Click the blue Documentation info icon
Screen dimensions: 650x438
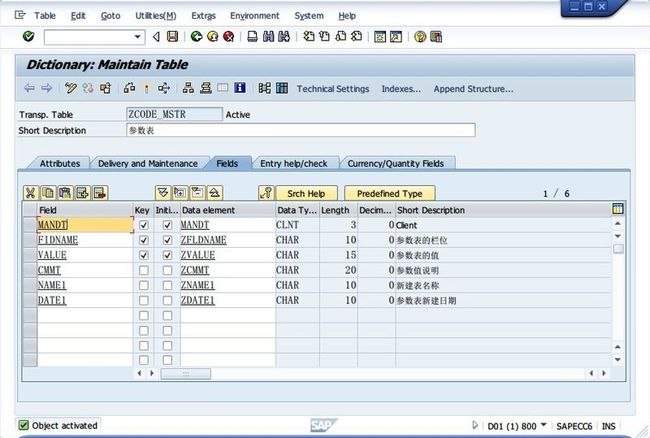[240, 88]
